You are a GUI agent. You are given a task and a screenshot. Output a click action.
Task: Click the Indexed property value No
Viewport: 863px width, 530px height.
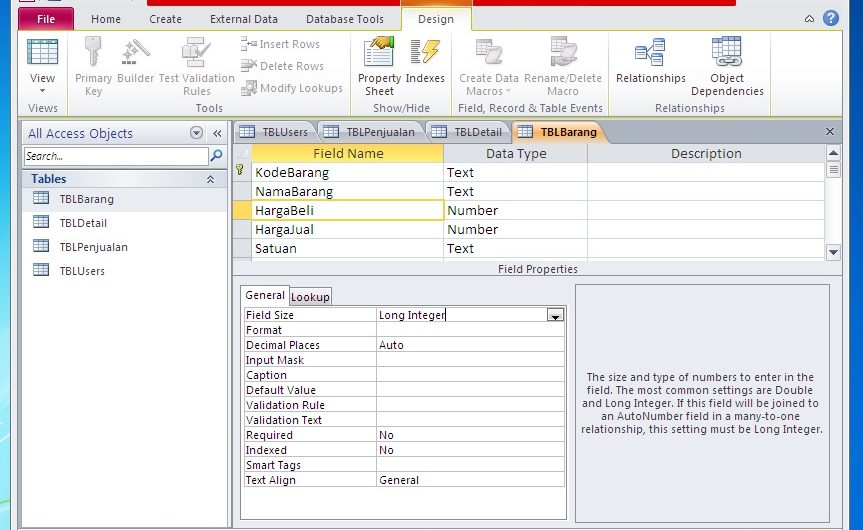point(471,450)
